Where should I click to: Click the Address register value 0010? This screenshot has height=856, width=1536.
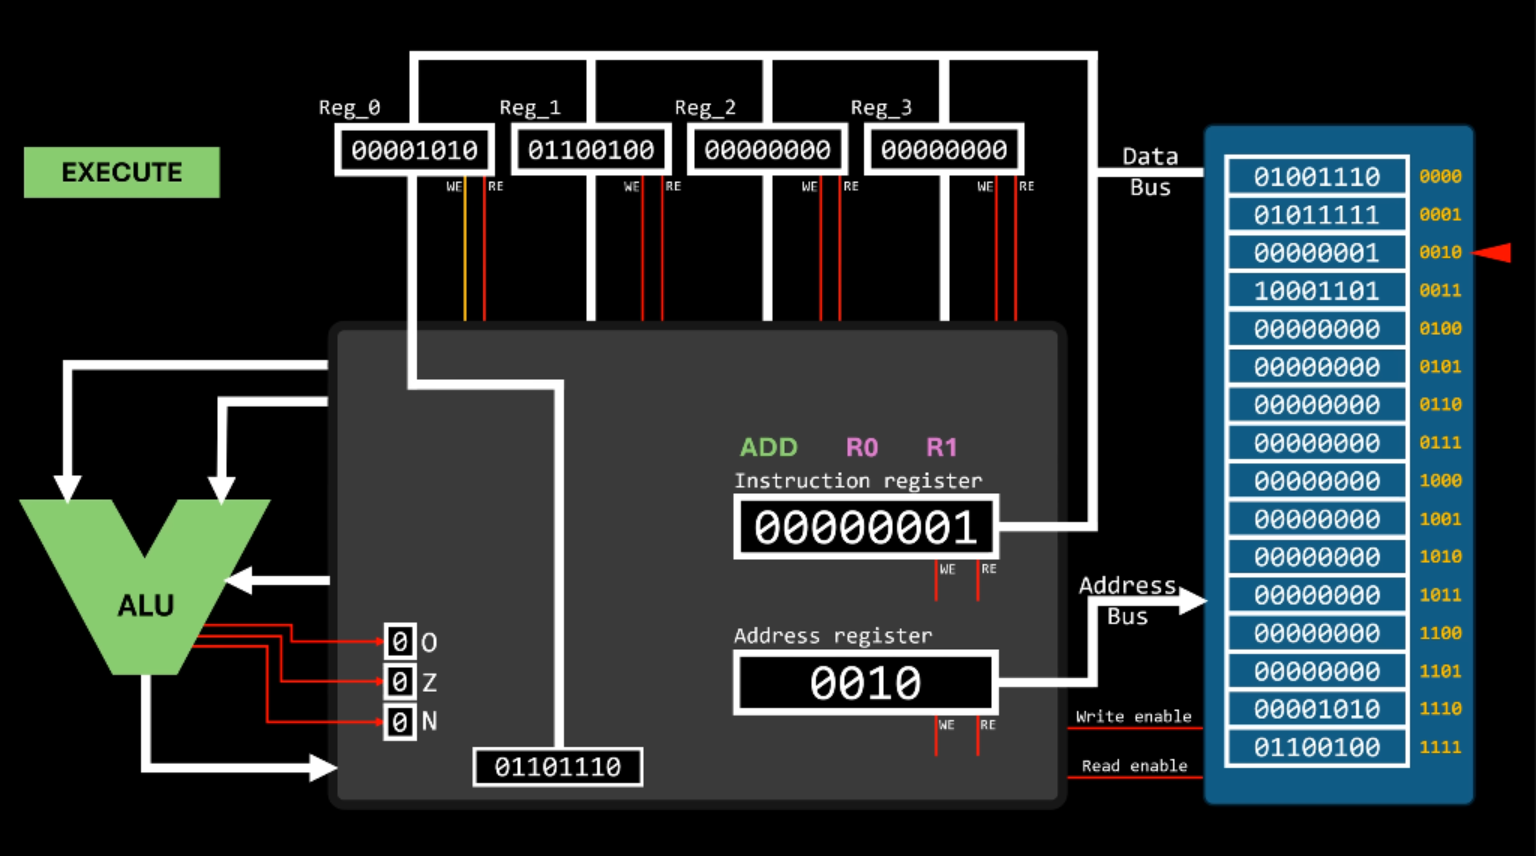[x=865, y=683]
